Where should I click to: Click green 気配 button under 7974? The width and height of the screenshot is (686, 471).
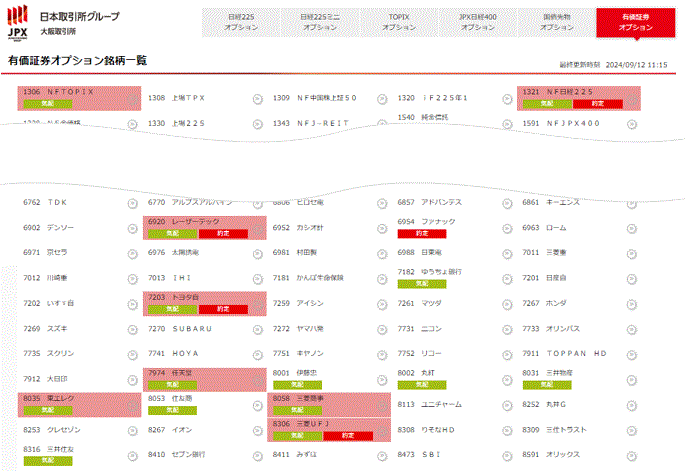click(x=172, y=385)
